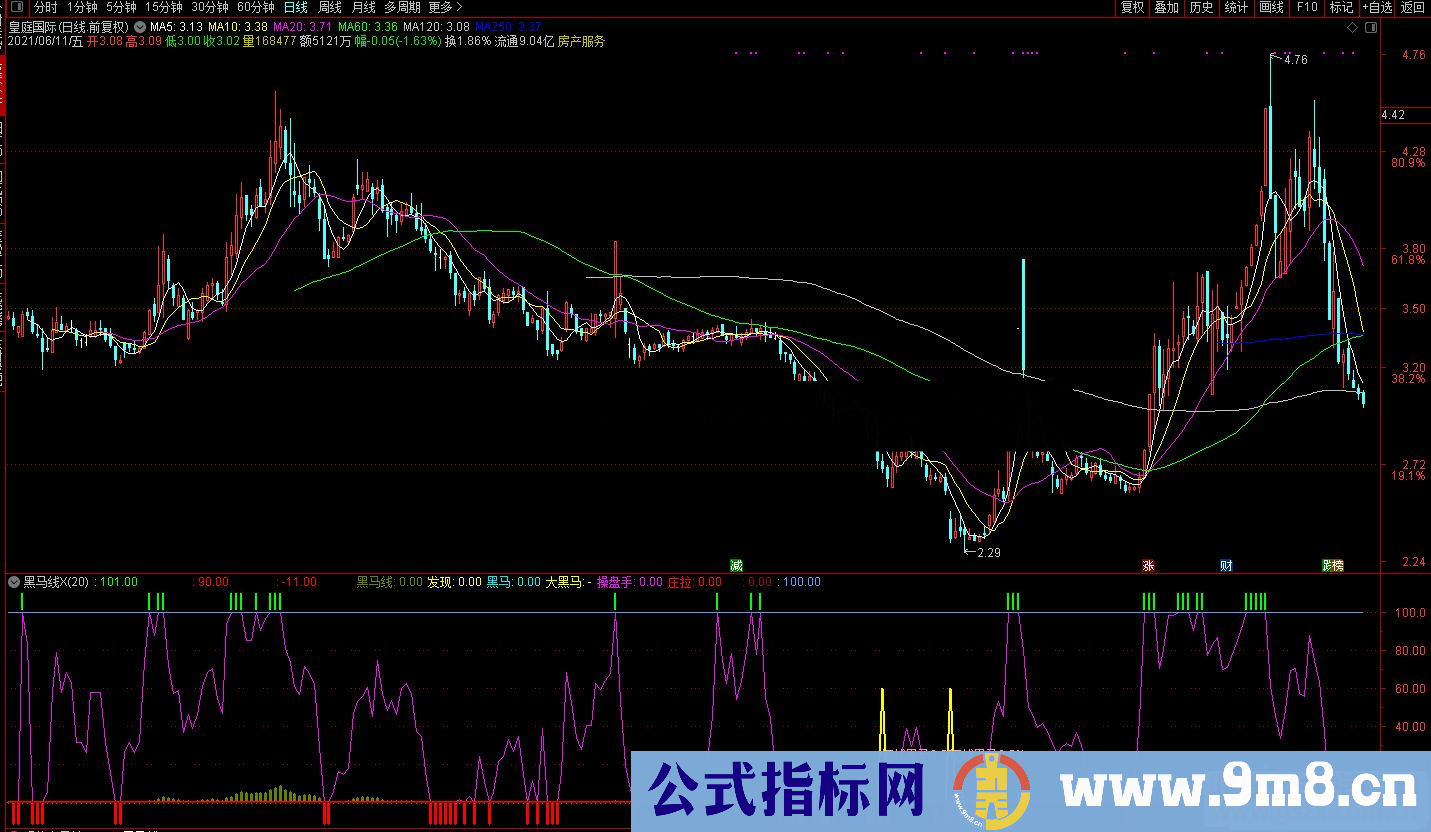Select the 分时 intraday view
1431x832 pixels.
(46, 7)
